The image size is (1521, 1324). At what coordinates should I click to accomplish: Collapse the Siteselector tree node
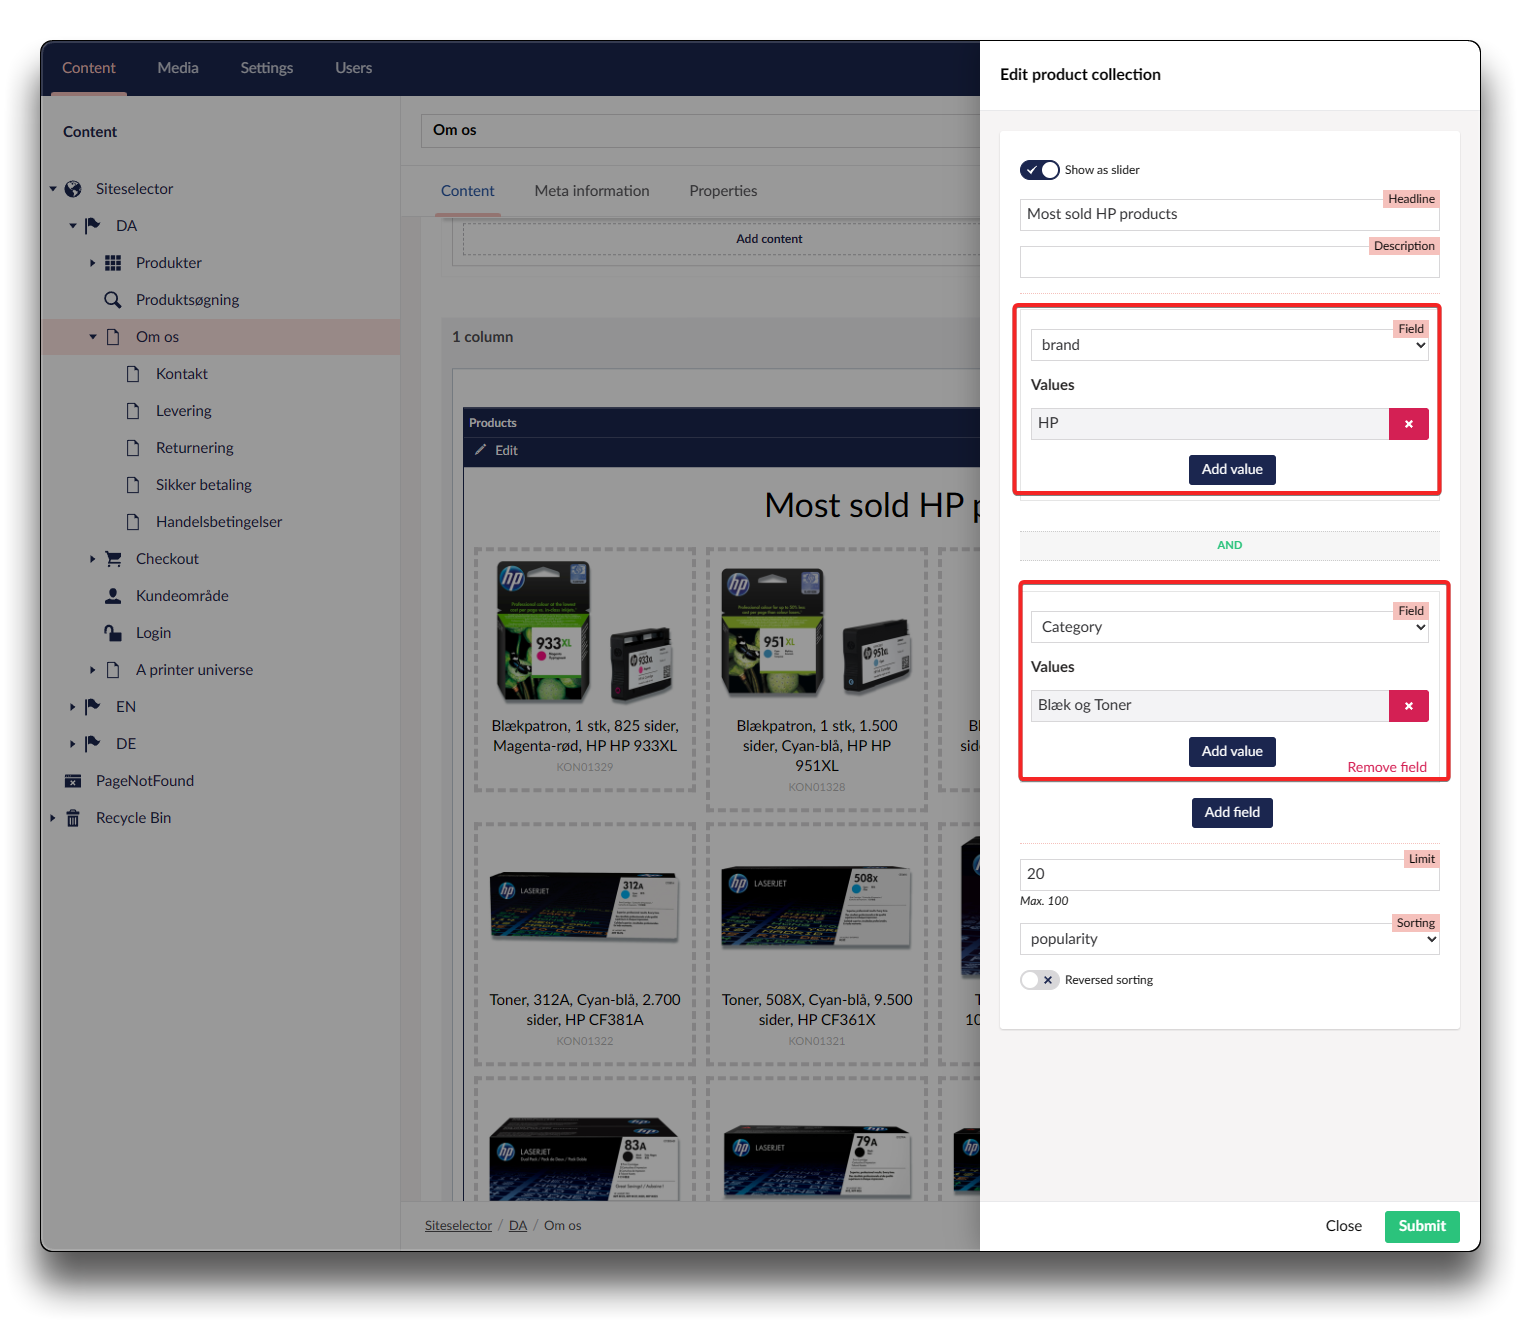coord(53,189)
